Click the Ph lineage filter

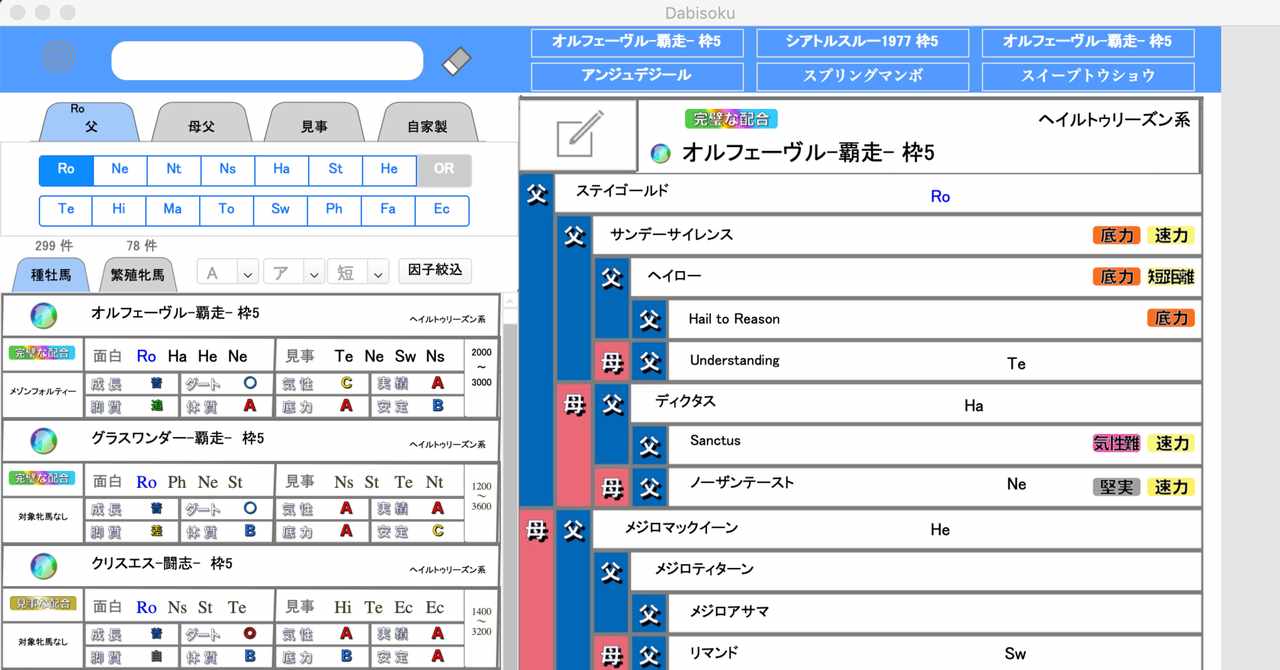pyautogui.click(x=335, y=210)
